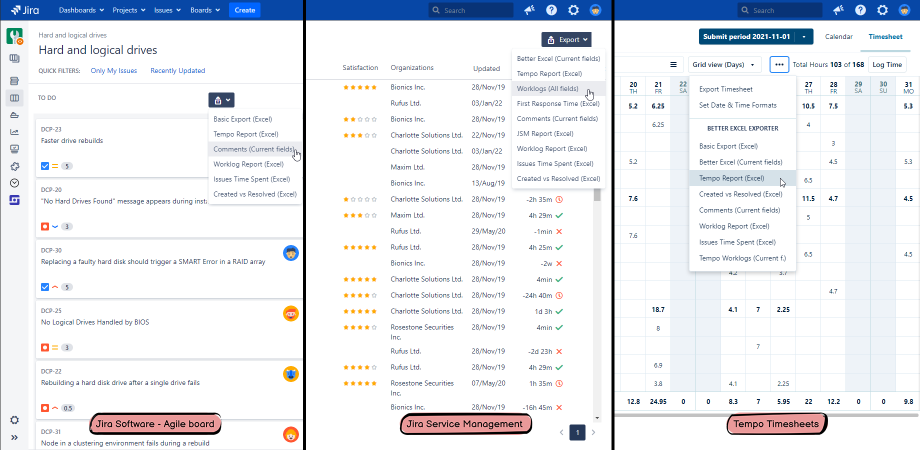Open the clock icon in the sidebar

point(15,183)
